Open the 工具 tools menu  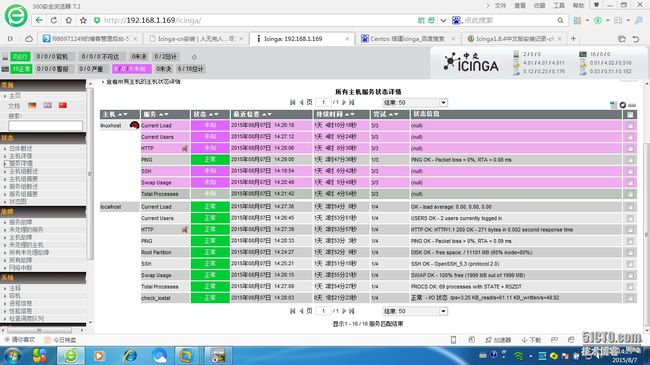click(559, 5)
